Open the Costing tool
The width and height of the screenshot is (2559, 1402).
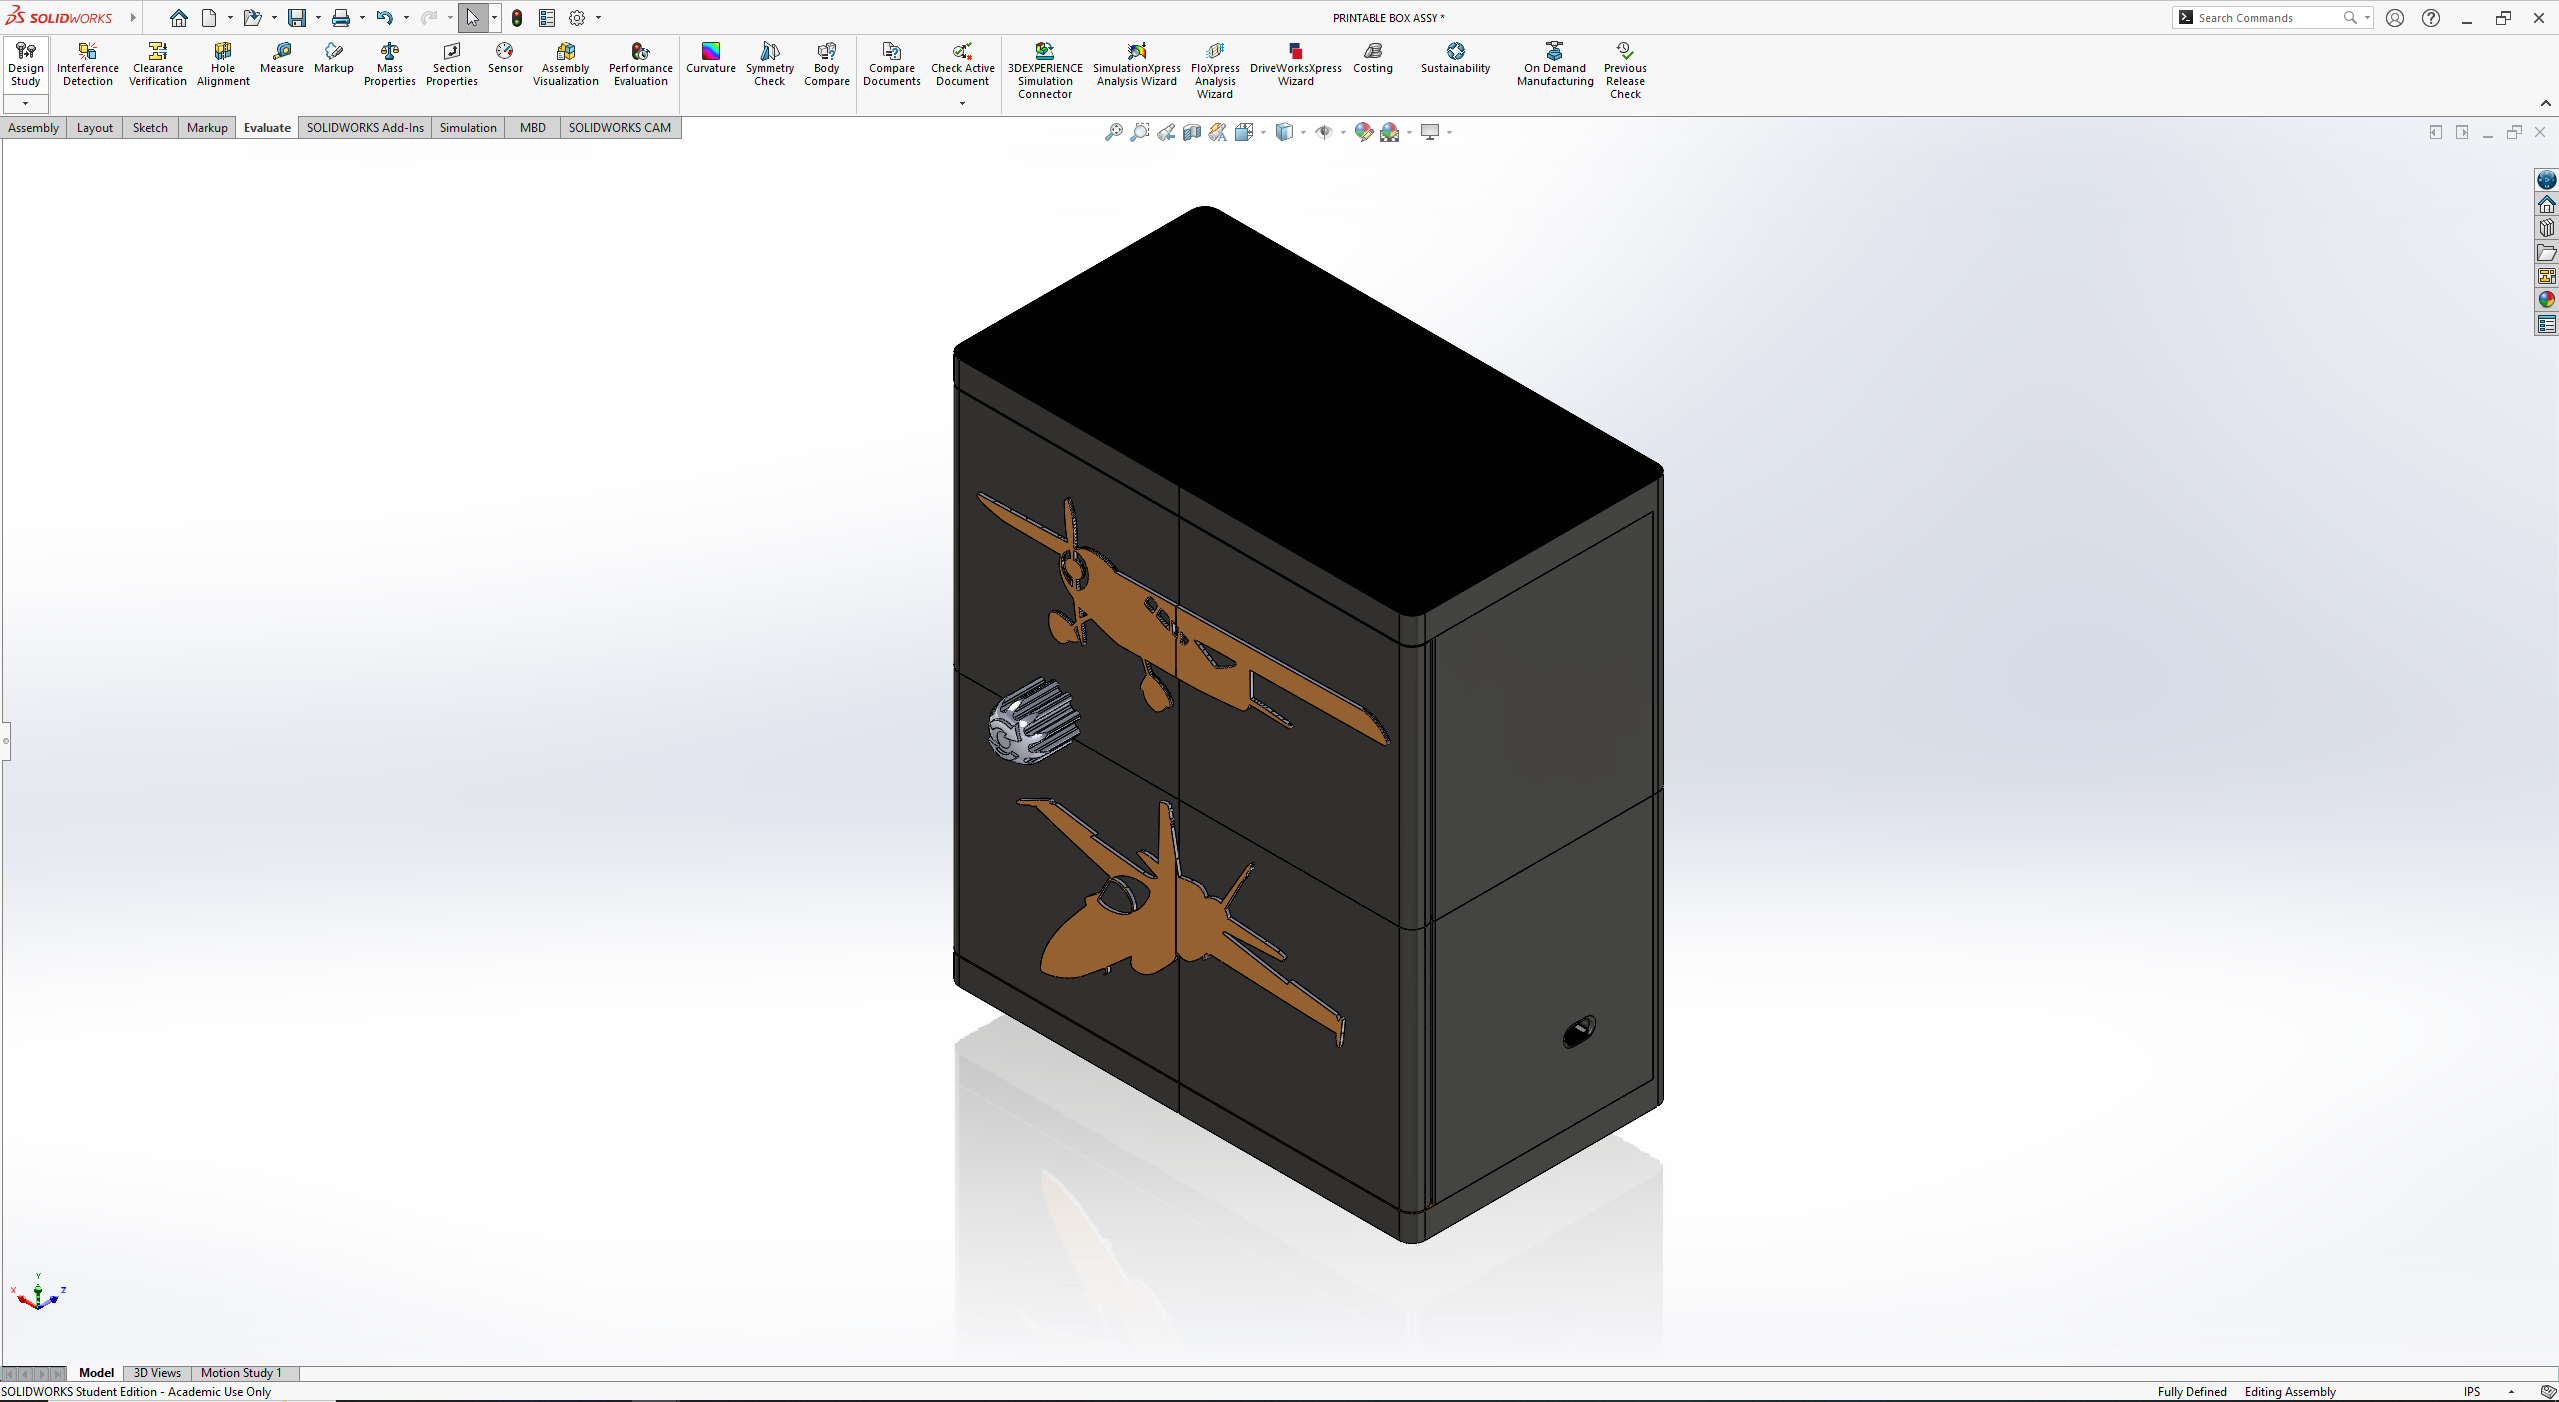click(x=1372, y=58)
